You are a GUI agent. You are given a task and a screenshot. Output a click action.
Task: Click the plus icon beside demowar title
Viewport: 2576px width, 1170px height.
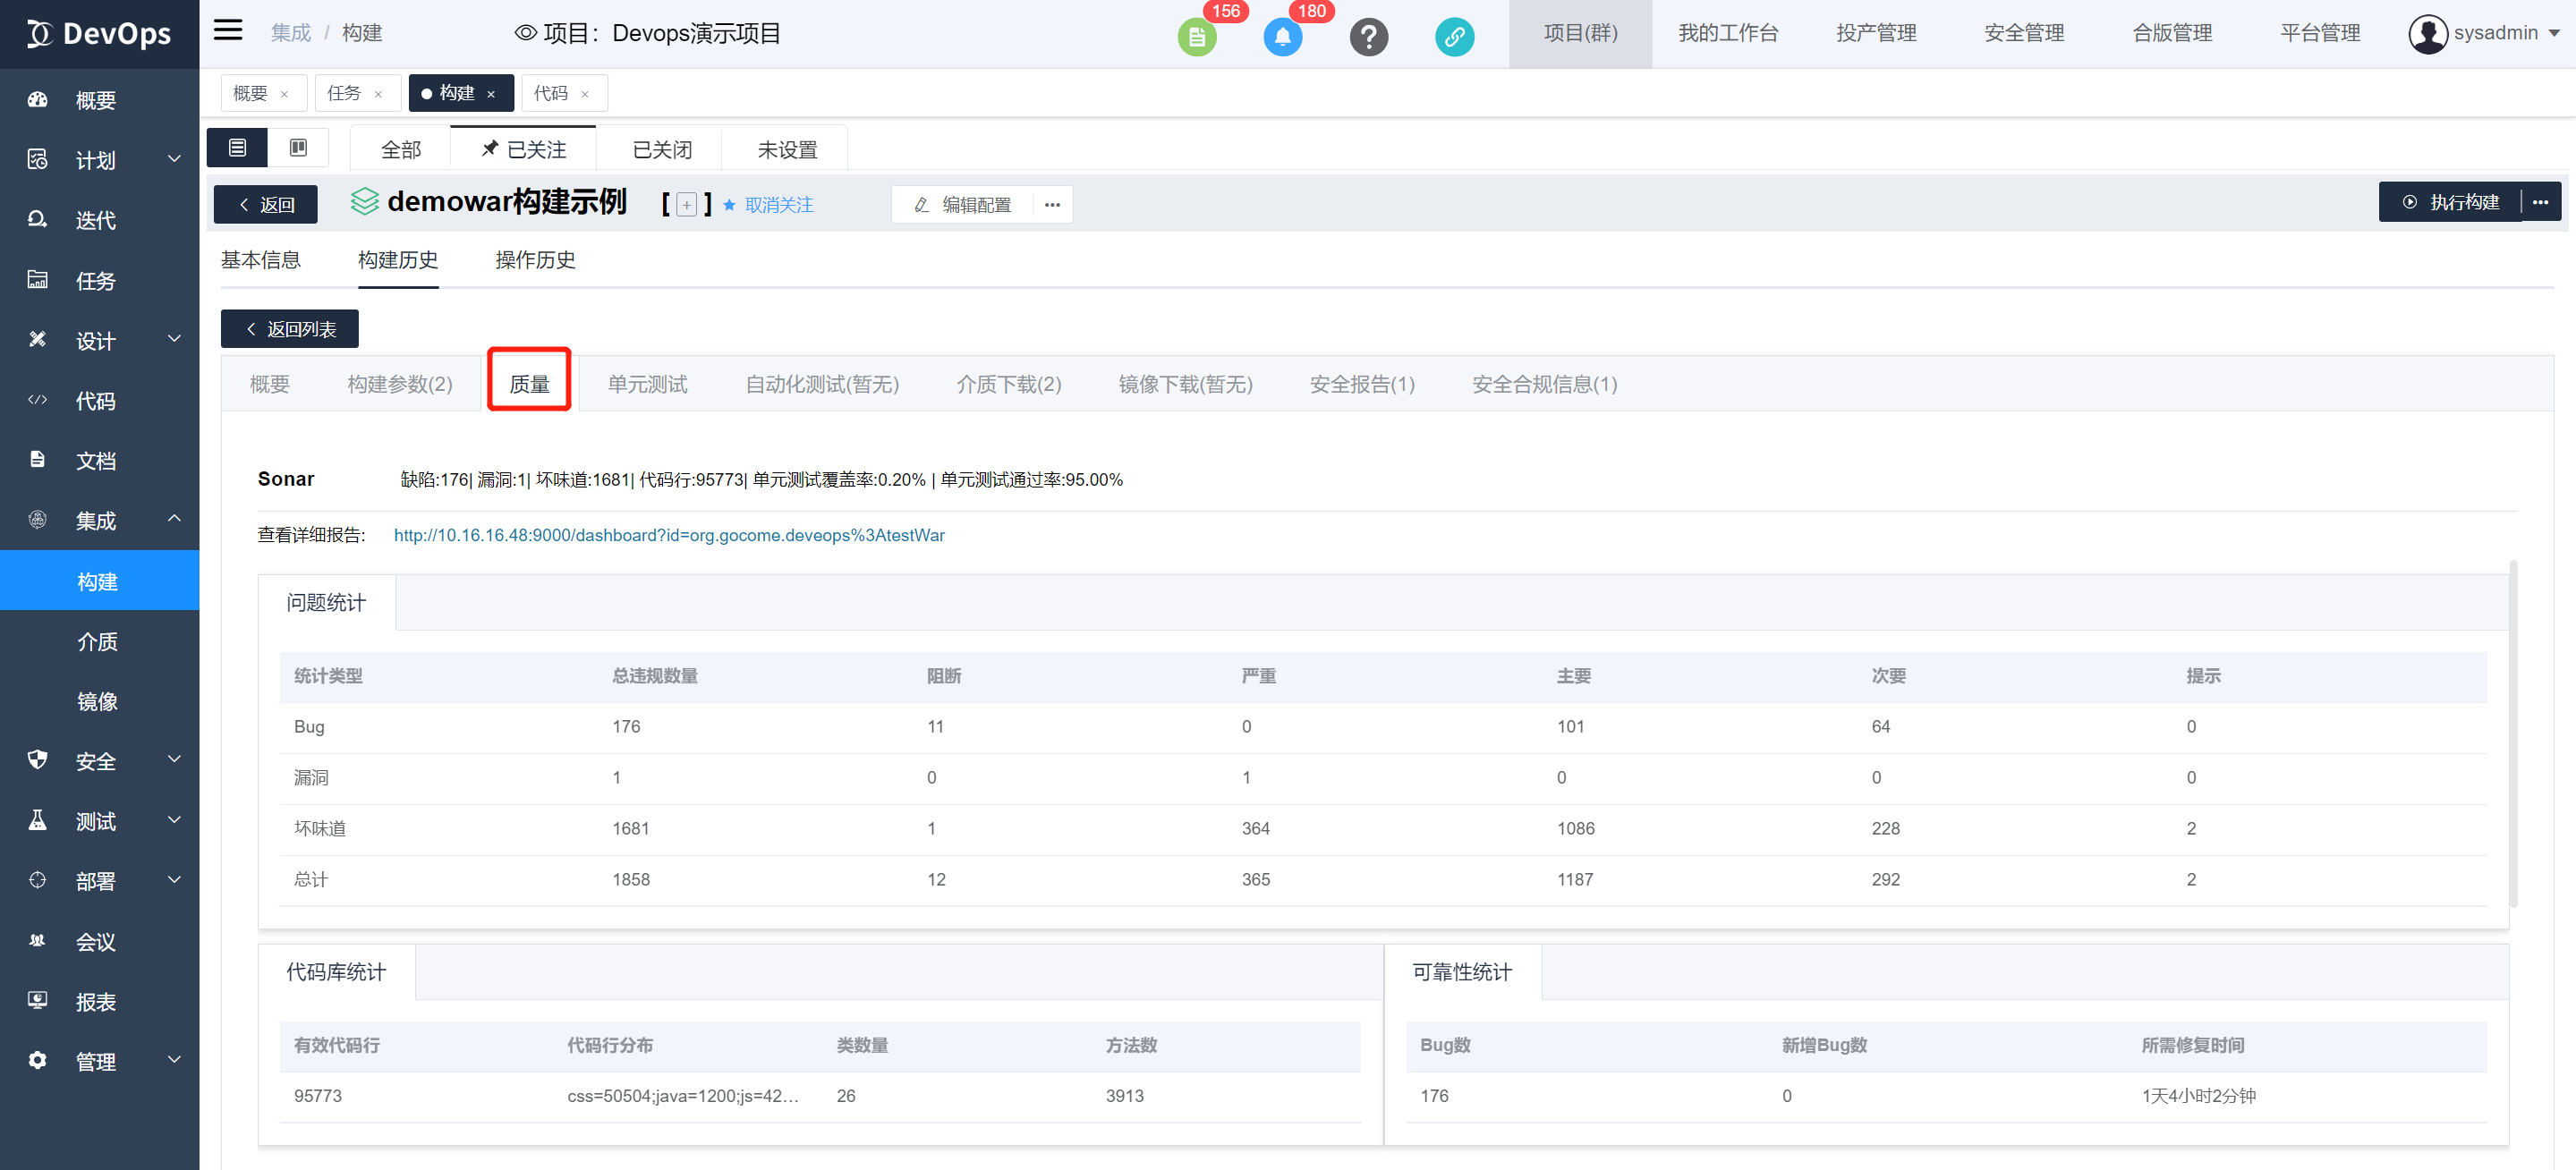pyautogui.click(x=686, y=205)
